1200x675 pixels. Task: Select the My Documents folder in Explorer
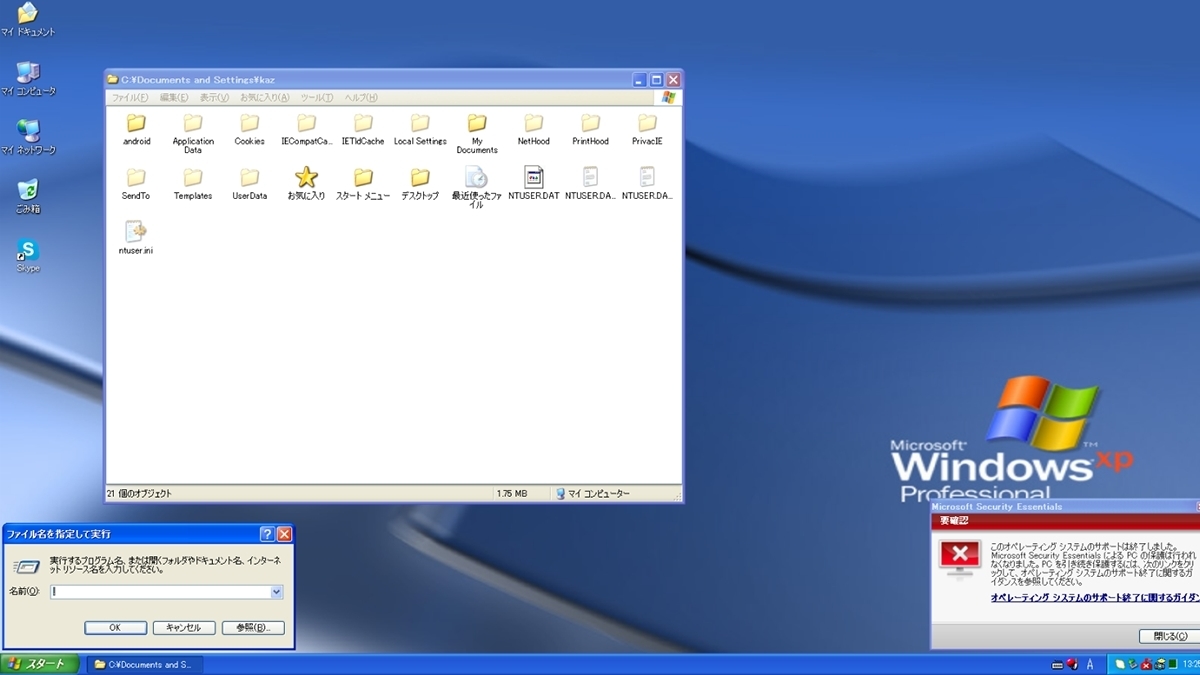(477, 133)
